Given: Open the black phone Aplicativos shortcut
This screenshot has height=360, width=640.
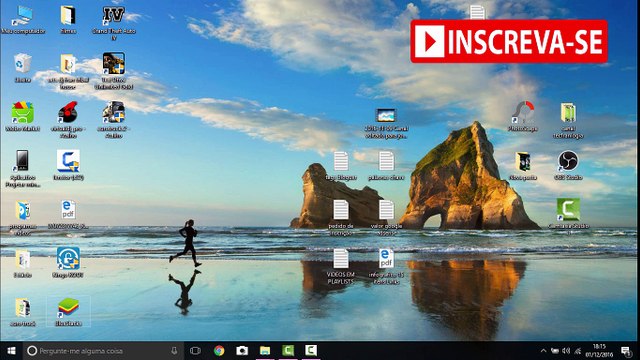Looking at the screenshot, I should [x=23, y=168].
